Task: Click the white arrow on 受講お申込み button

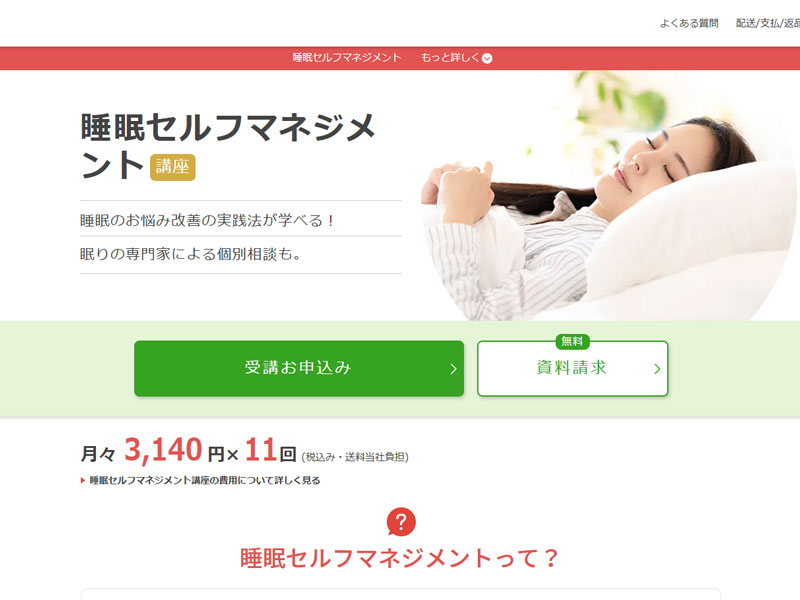Action: click(453, 369)
